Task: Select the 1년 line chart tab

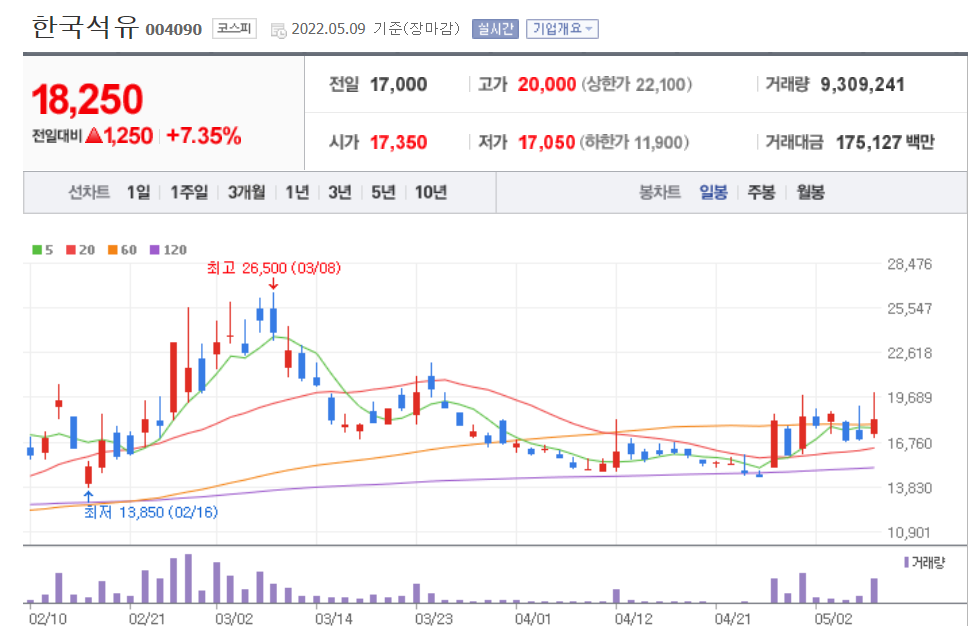Action: click(297, 193)
